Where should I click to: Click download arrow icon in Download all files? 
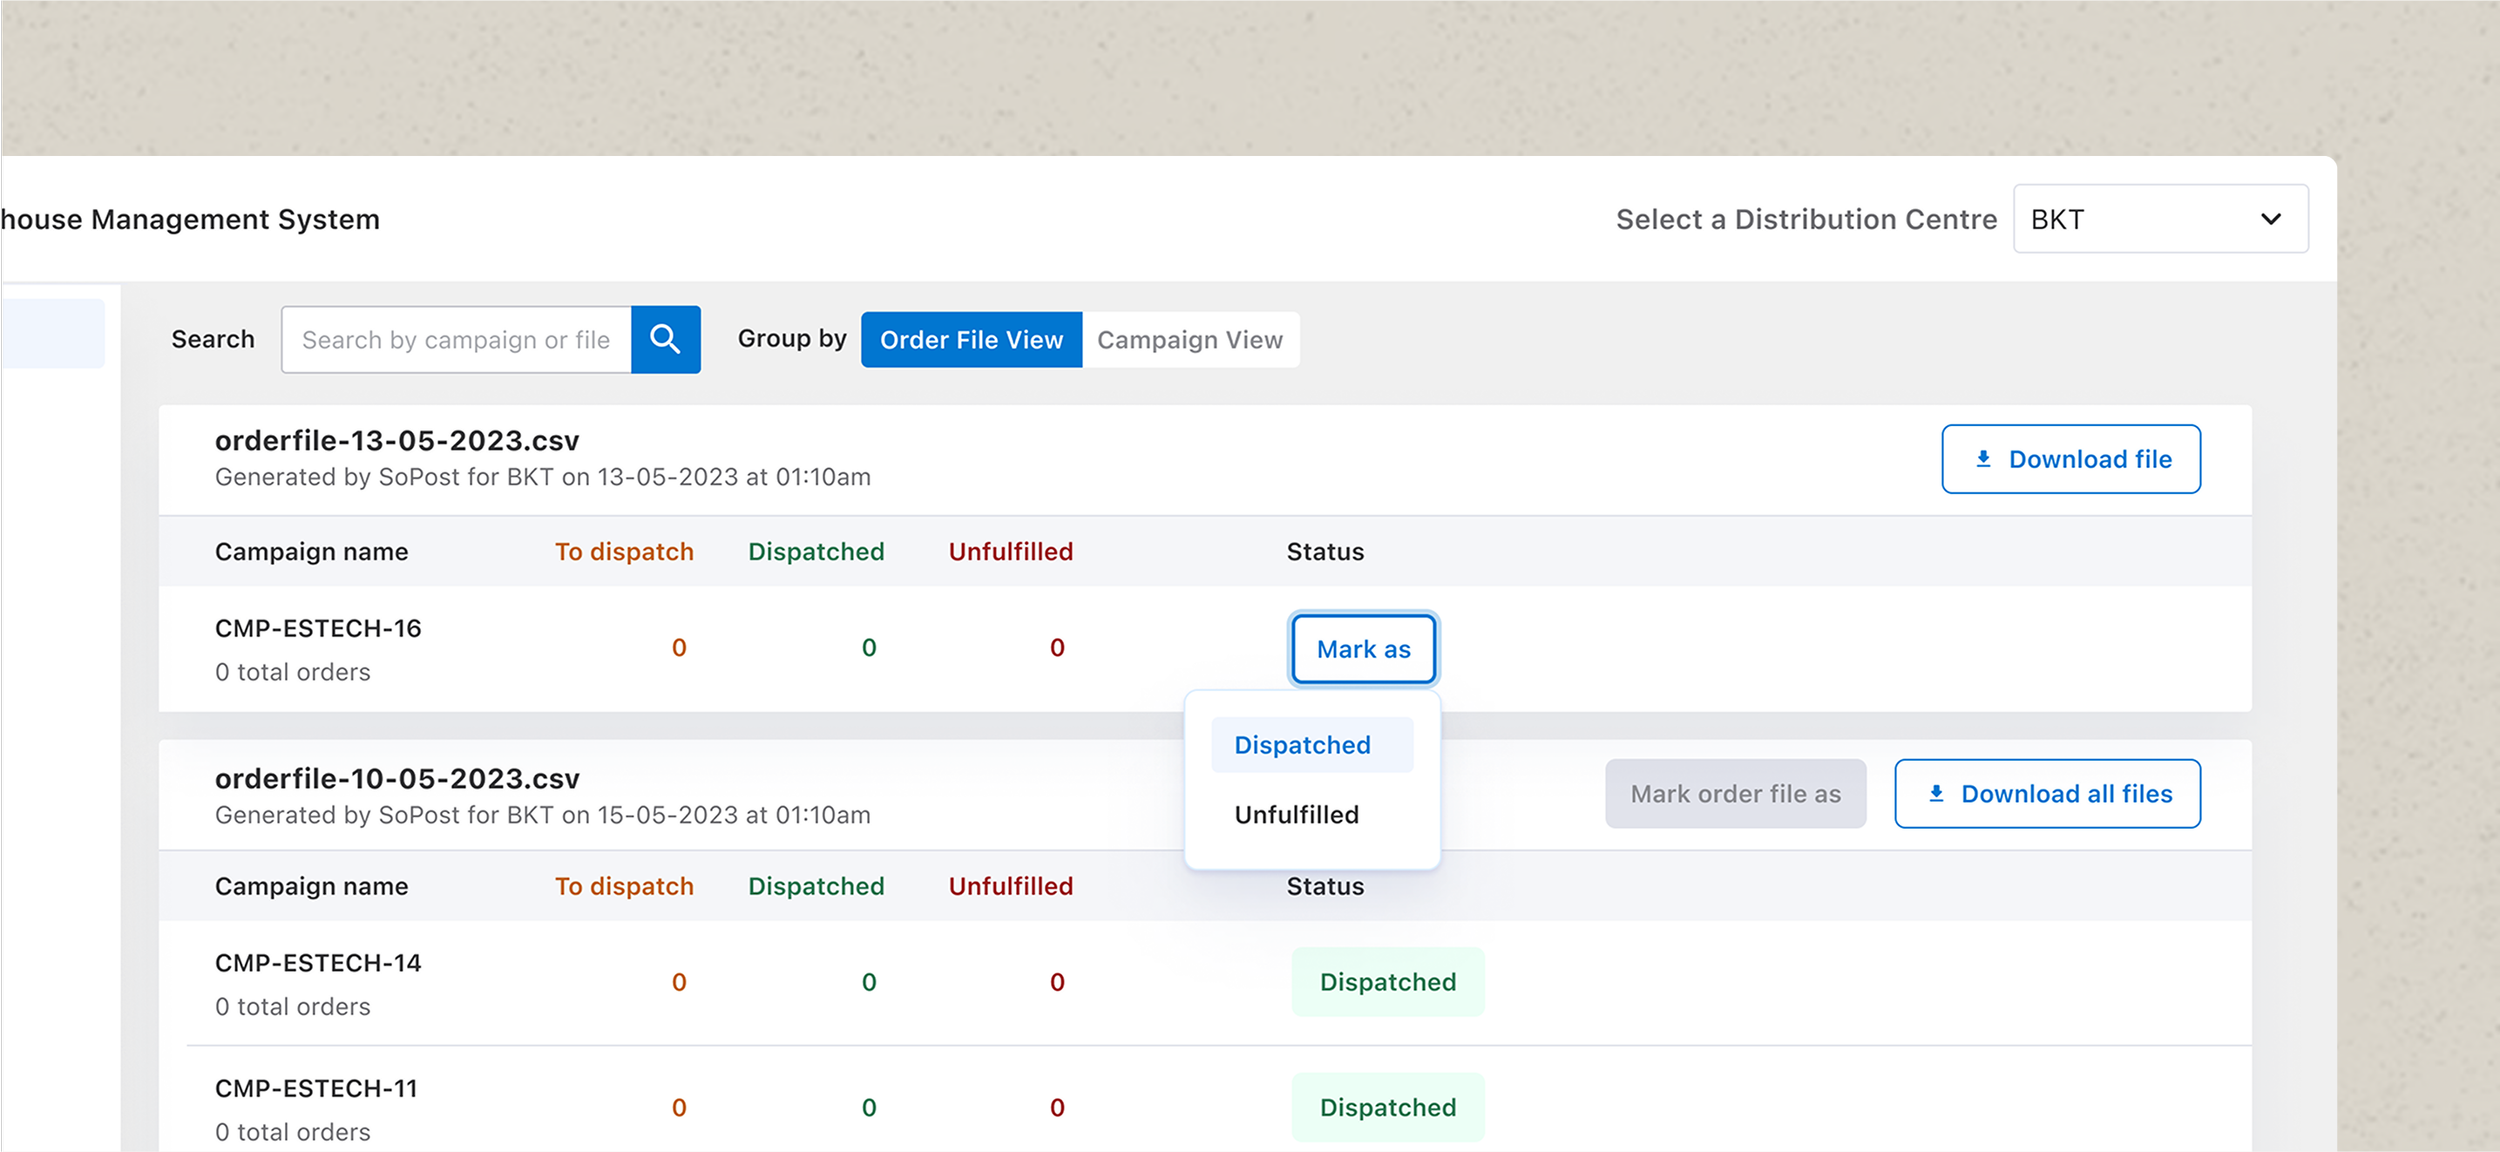pos(1936,794)
